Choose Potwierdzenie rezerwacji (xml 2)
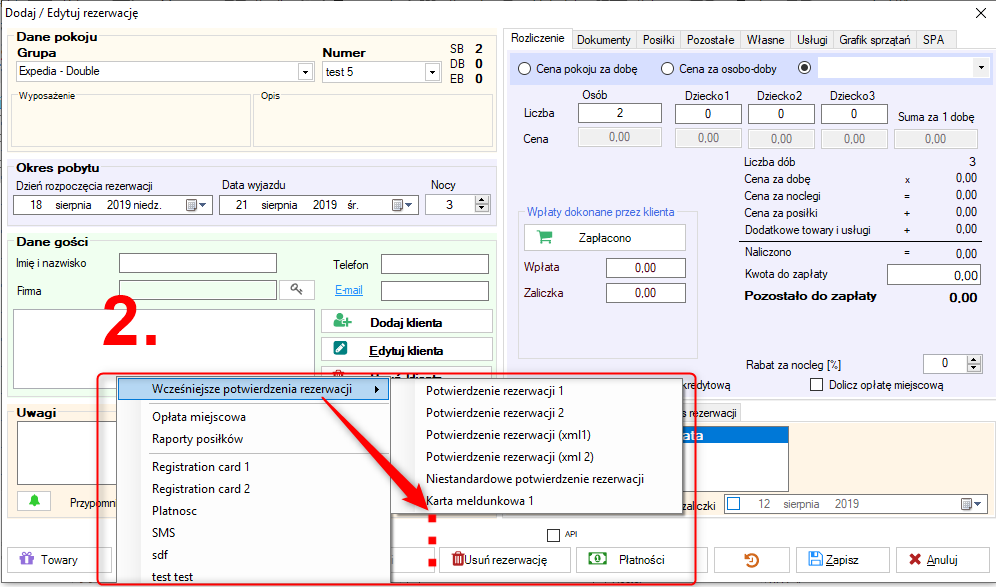The height and width of the screenshot is (587, 998). pyautogui.click(x=536, y=456)
